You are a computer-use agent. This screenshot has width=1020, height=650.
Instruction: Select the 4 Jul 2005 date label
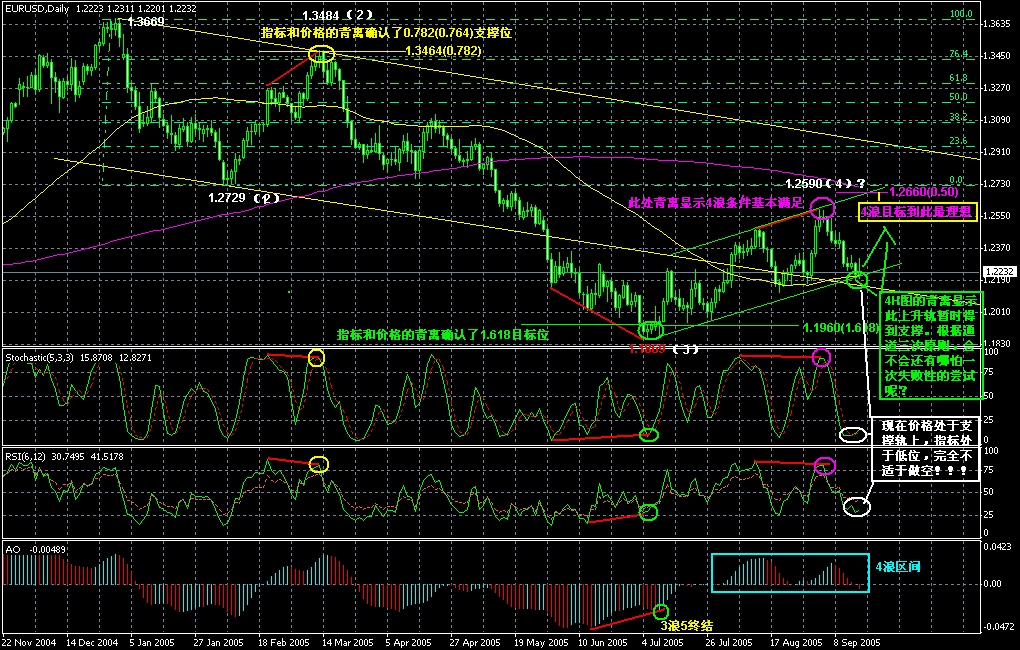(663, 643)
